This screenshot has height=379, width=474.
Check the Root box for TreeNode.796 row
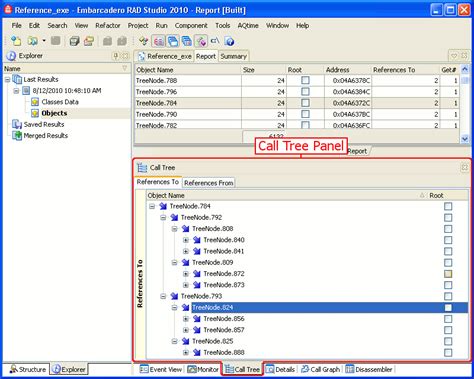[x=305, y=92]
